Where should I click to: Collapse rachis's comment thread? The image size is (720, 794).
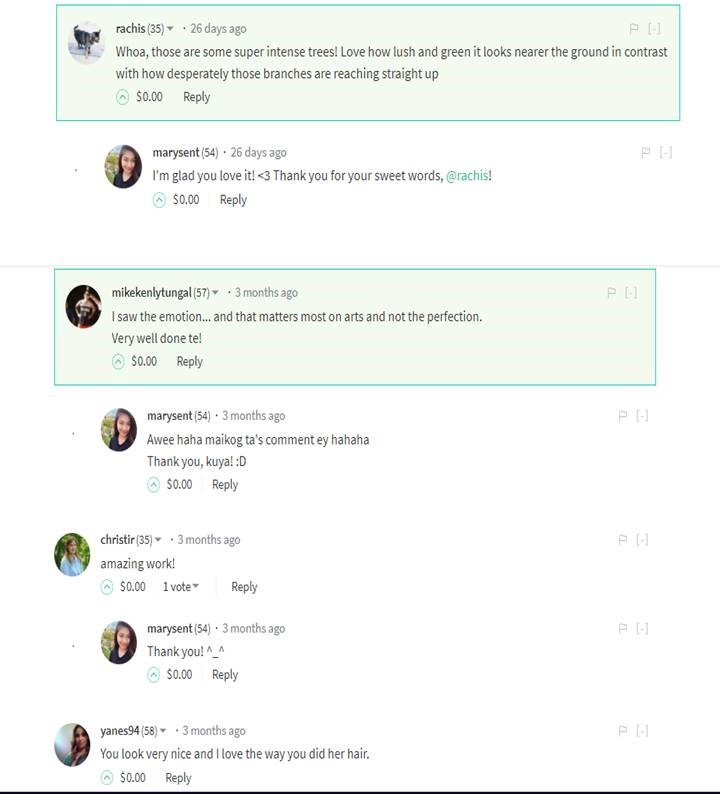coord(654,29)
